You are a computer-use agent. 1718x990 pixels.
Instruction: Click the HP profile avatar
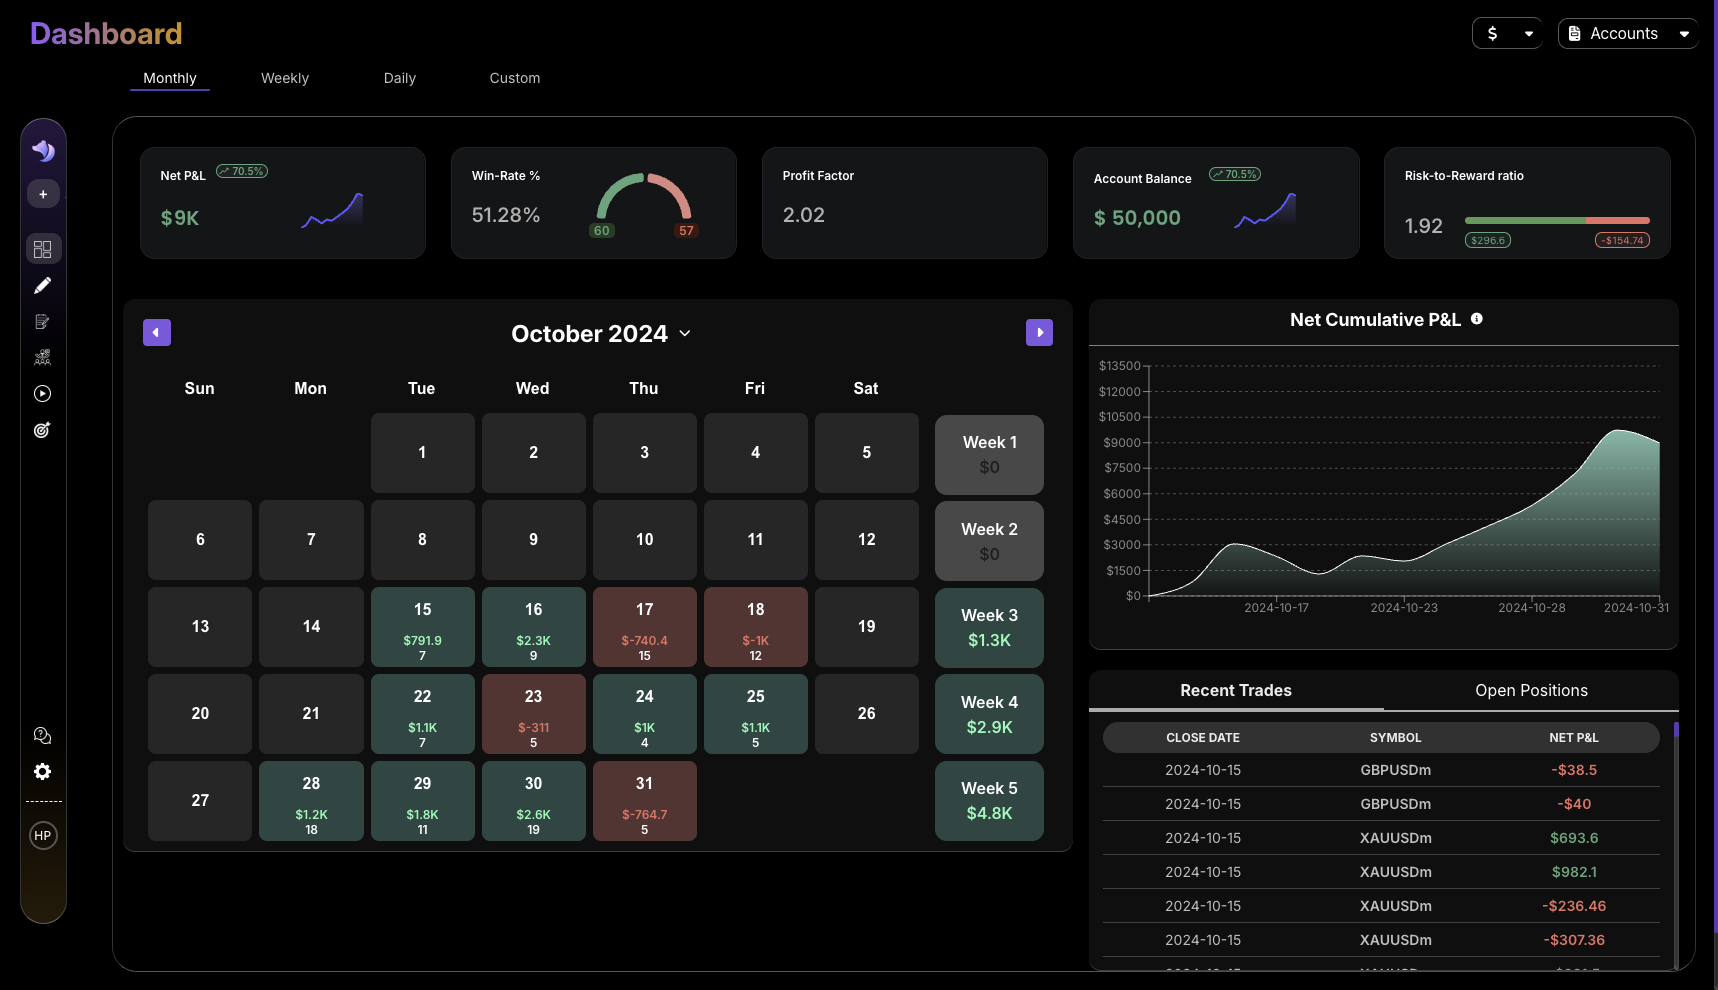click(43, 836)
